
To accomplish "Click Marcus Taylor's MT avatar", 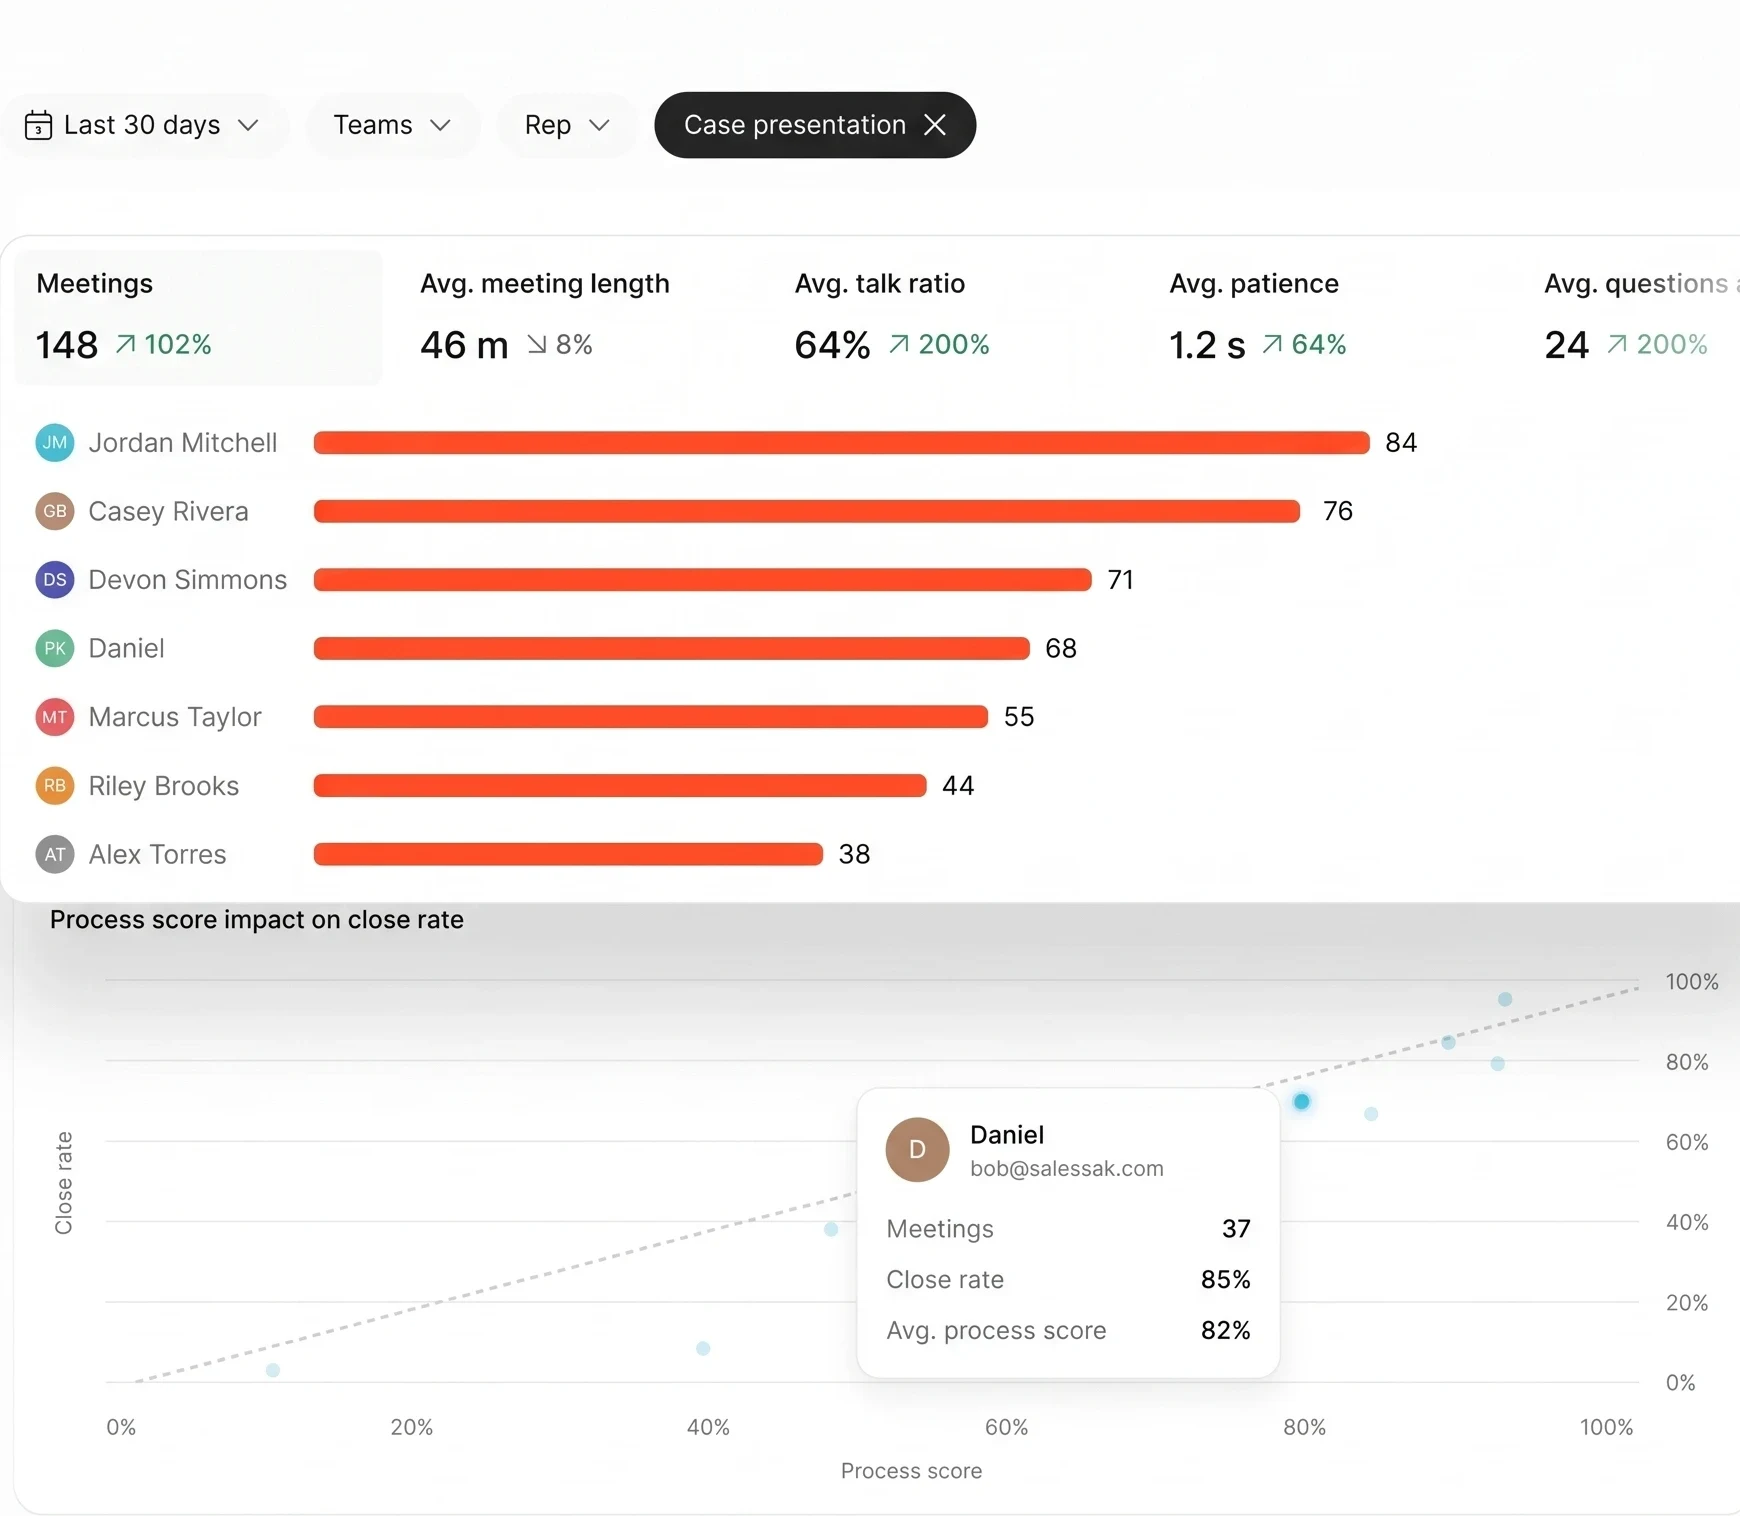I will [55, 717].
